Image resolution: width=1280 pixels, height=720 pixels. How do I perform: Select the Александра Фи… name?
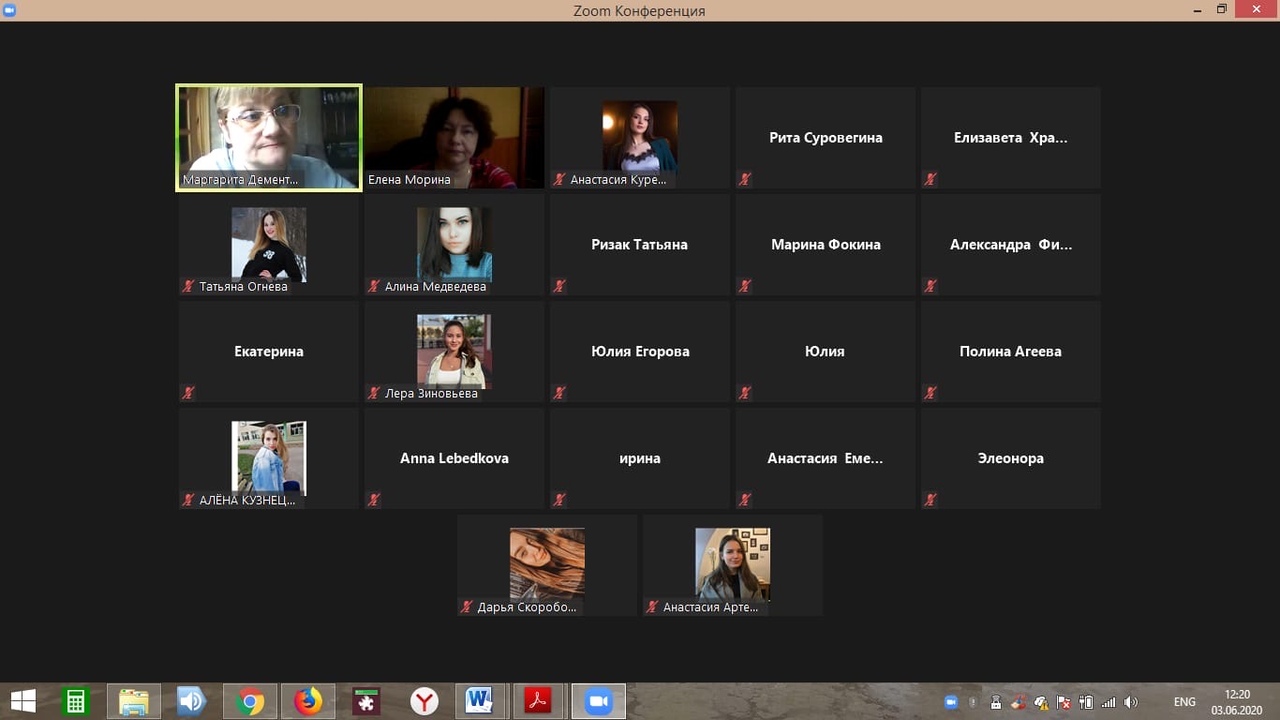(1011, 244)
